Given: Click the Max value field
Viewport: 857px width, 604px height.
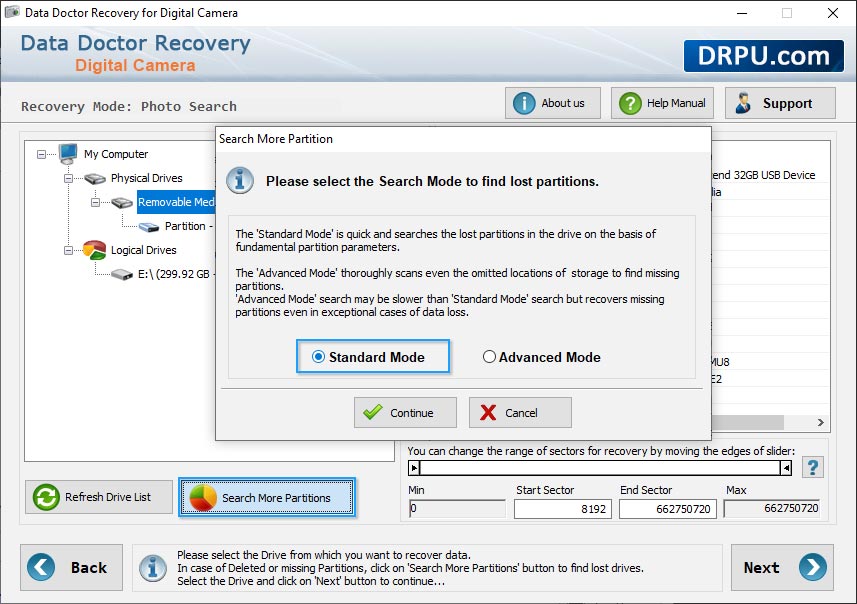Looking at the screenshot, I should (772, 508).
